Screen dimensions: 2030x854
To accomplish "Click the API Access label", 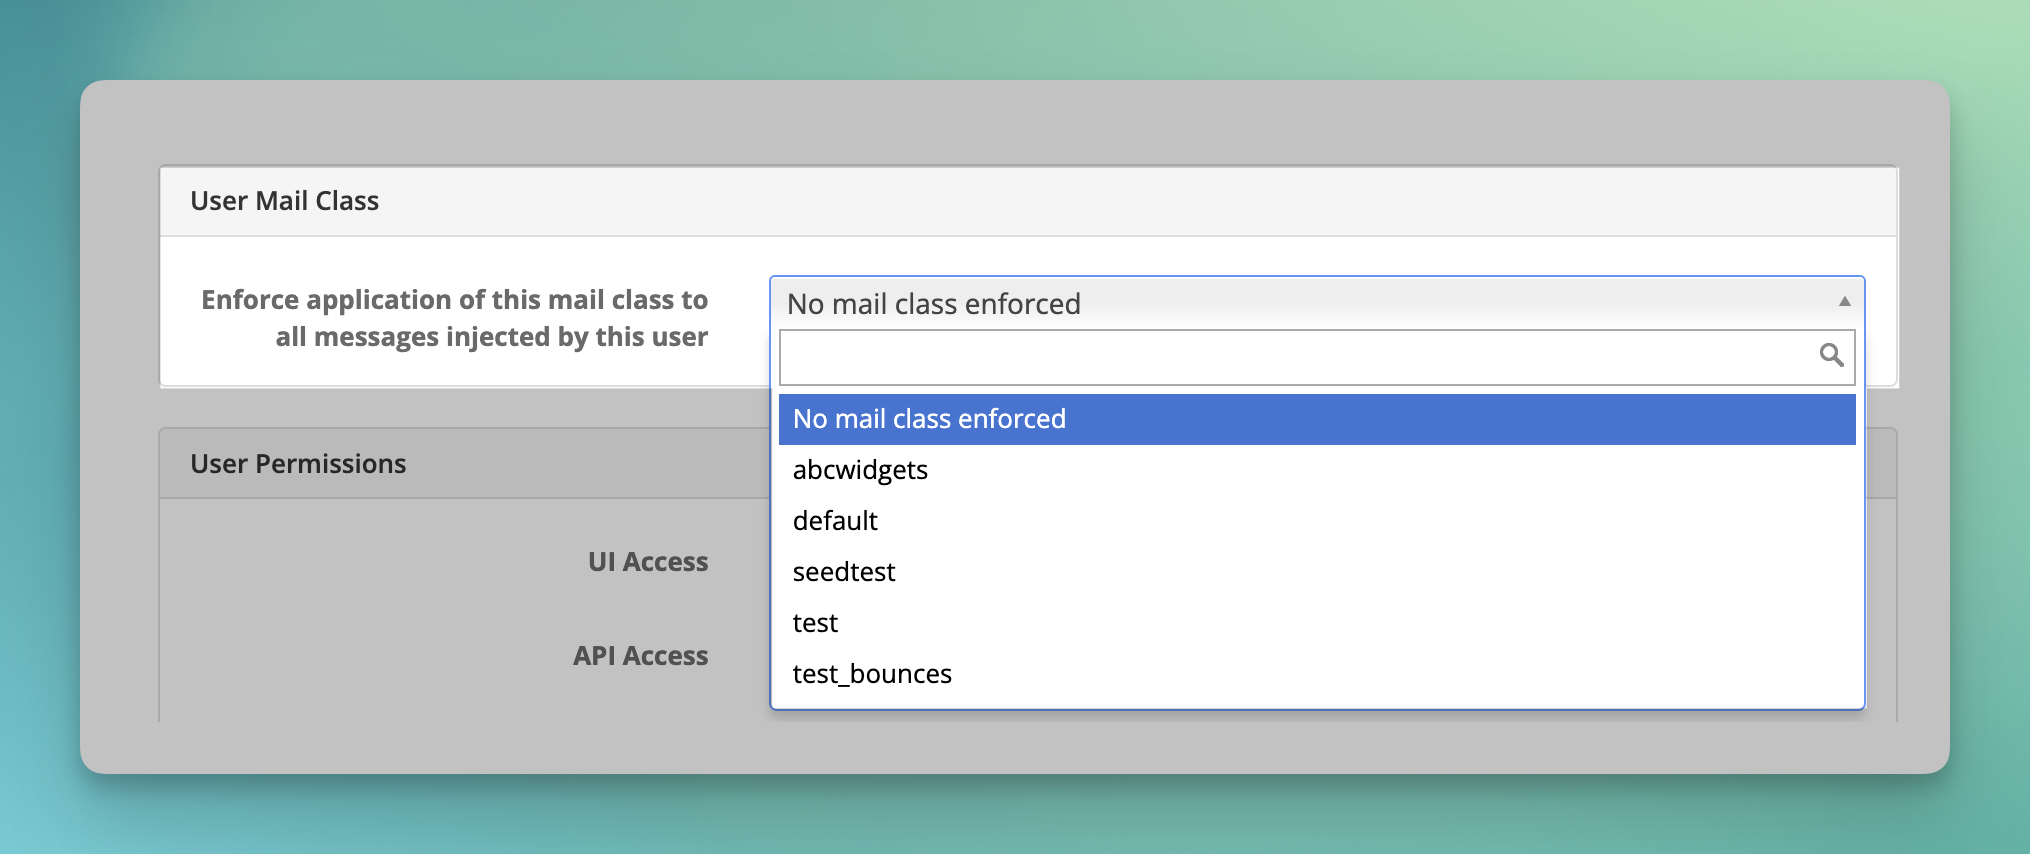I will [x=640, y=656].
